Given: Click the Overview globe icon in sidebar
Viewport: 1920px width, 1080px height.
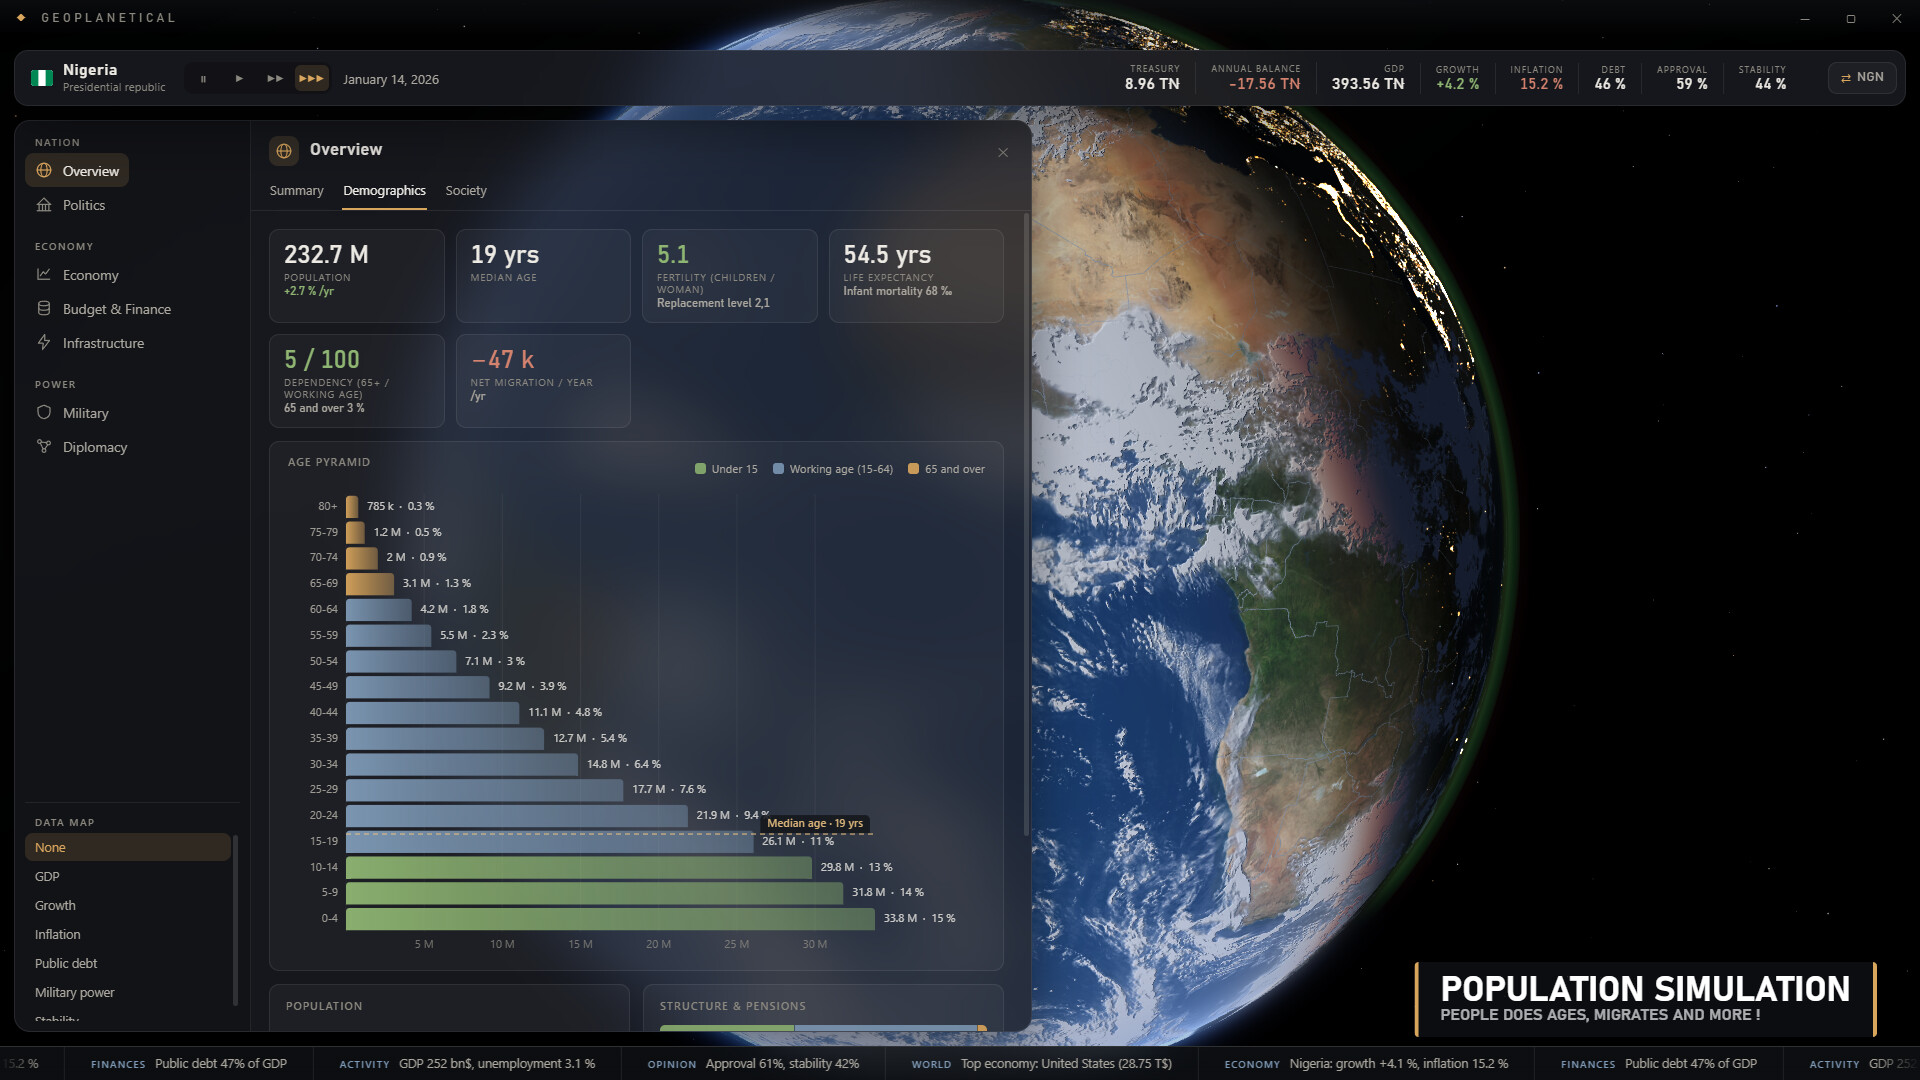Looking at the screenshot, I should tap(44, 171).
